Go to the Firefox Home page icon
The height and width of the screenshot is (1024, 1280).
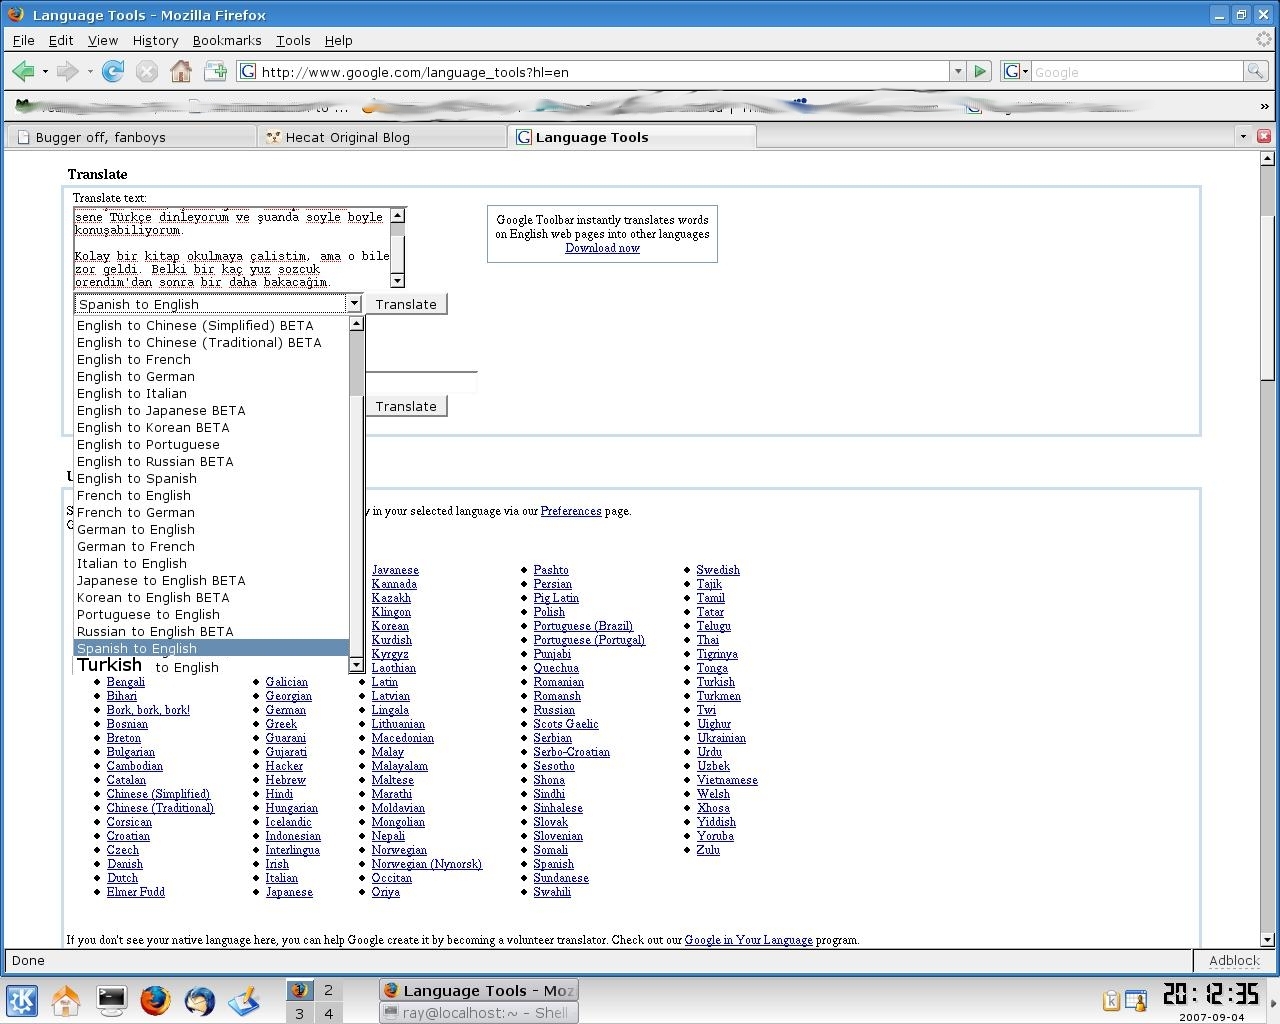(x=181, y=71)
